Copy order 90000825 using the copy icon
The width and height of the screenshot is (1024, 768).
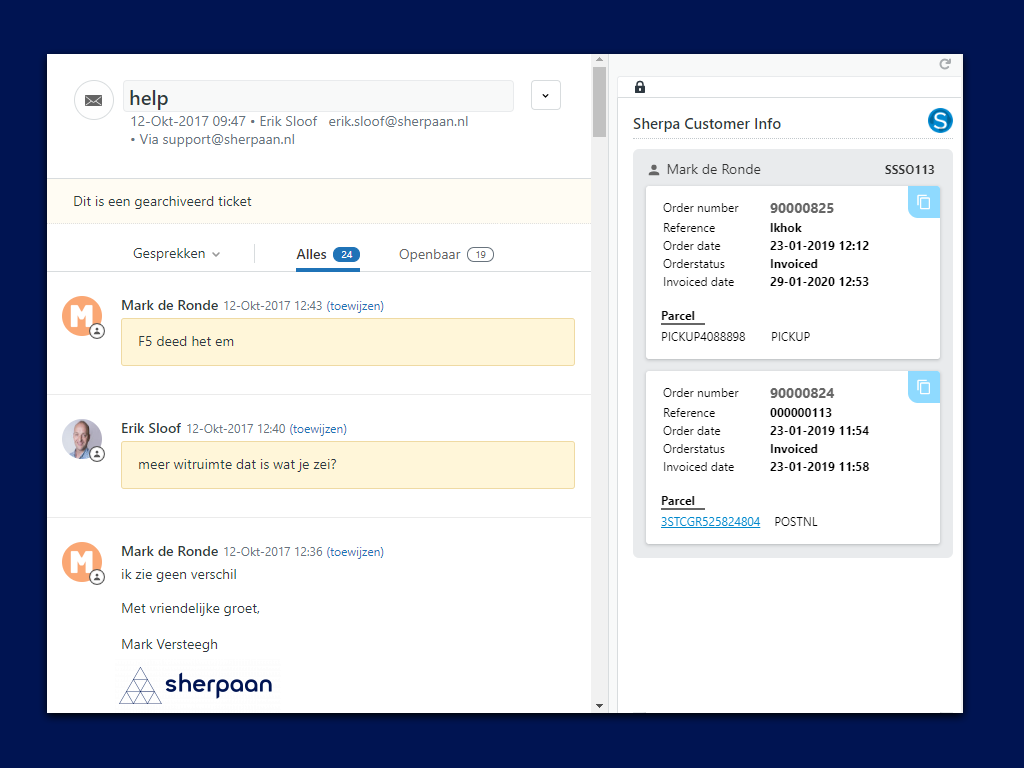tap(924, 202)
